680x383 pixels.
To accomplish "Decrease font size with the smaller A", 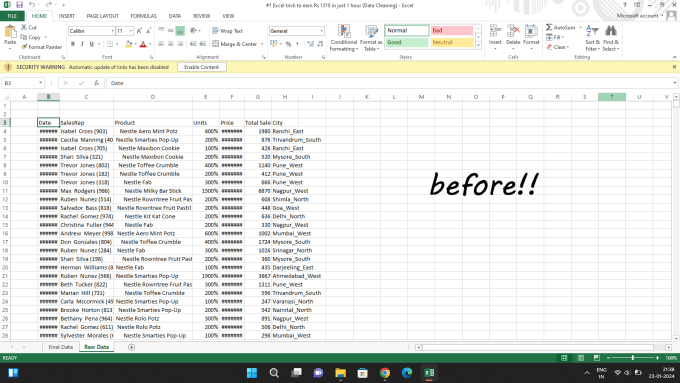I will coord(148,31).
